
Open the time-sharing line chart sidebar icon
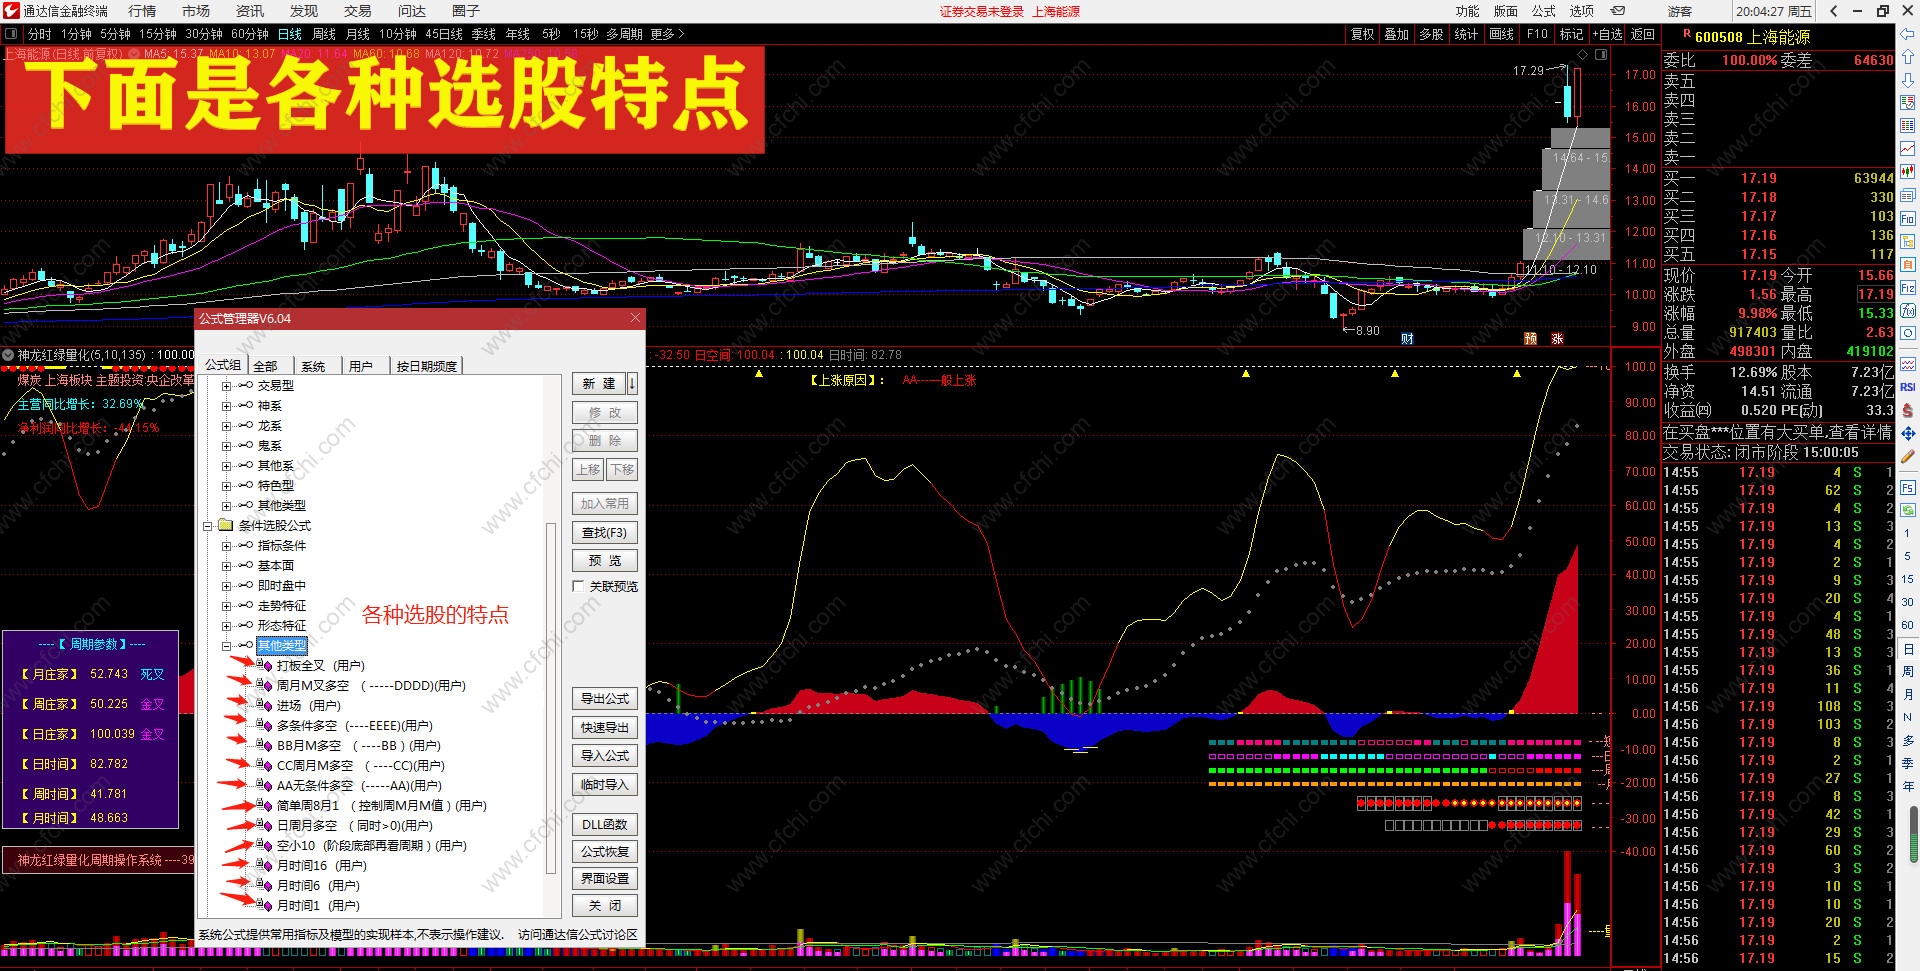(1908, 149)
